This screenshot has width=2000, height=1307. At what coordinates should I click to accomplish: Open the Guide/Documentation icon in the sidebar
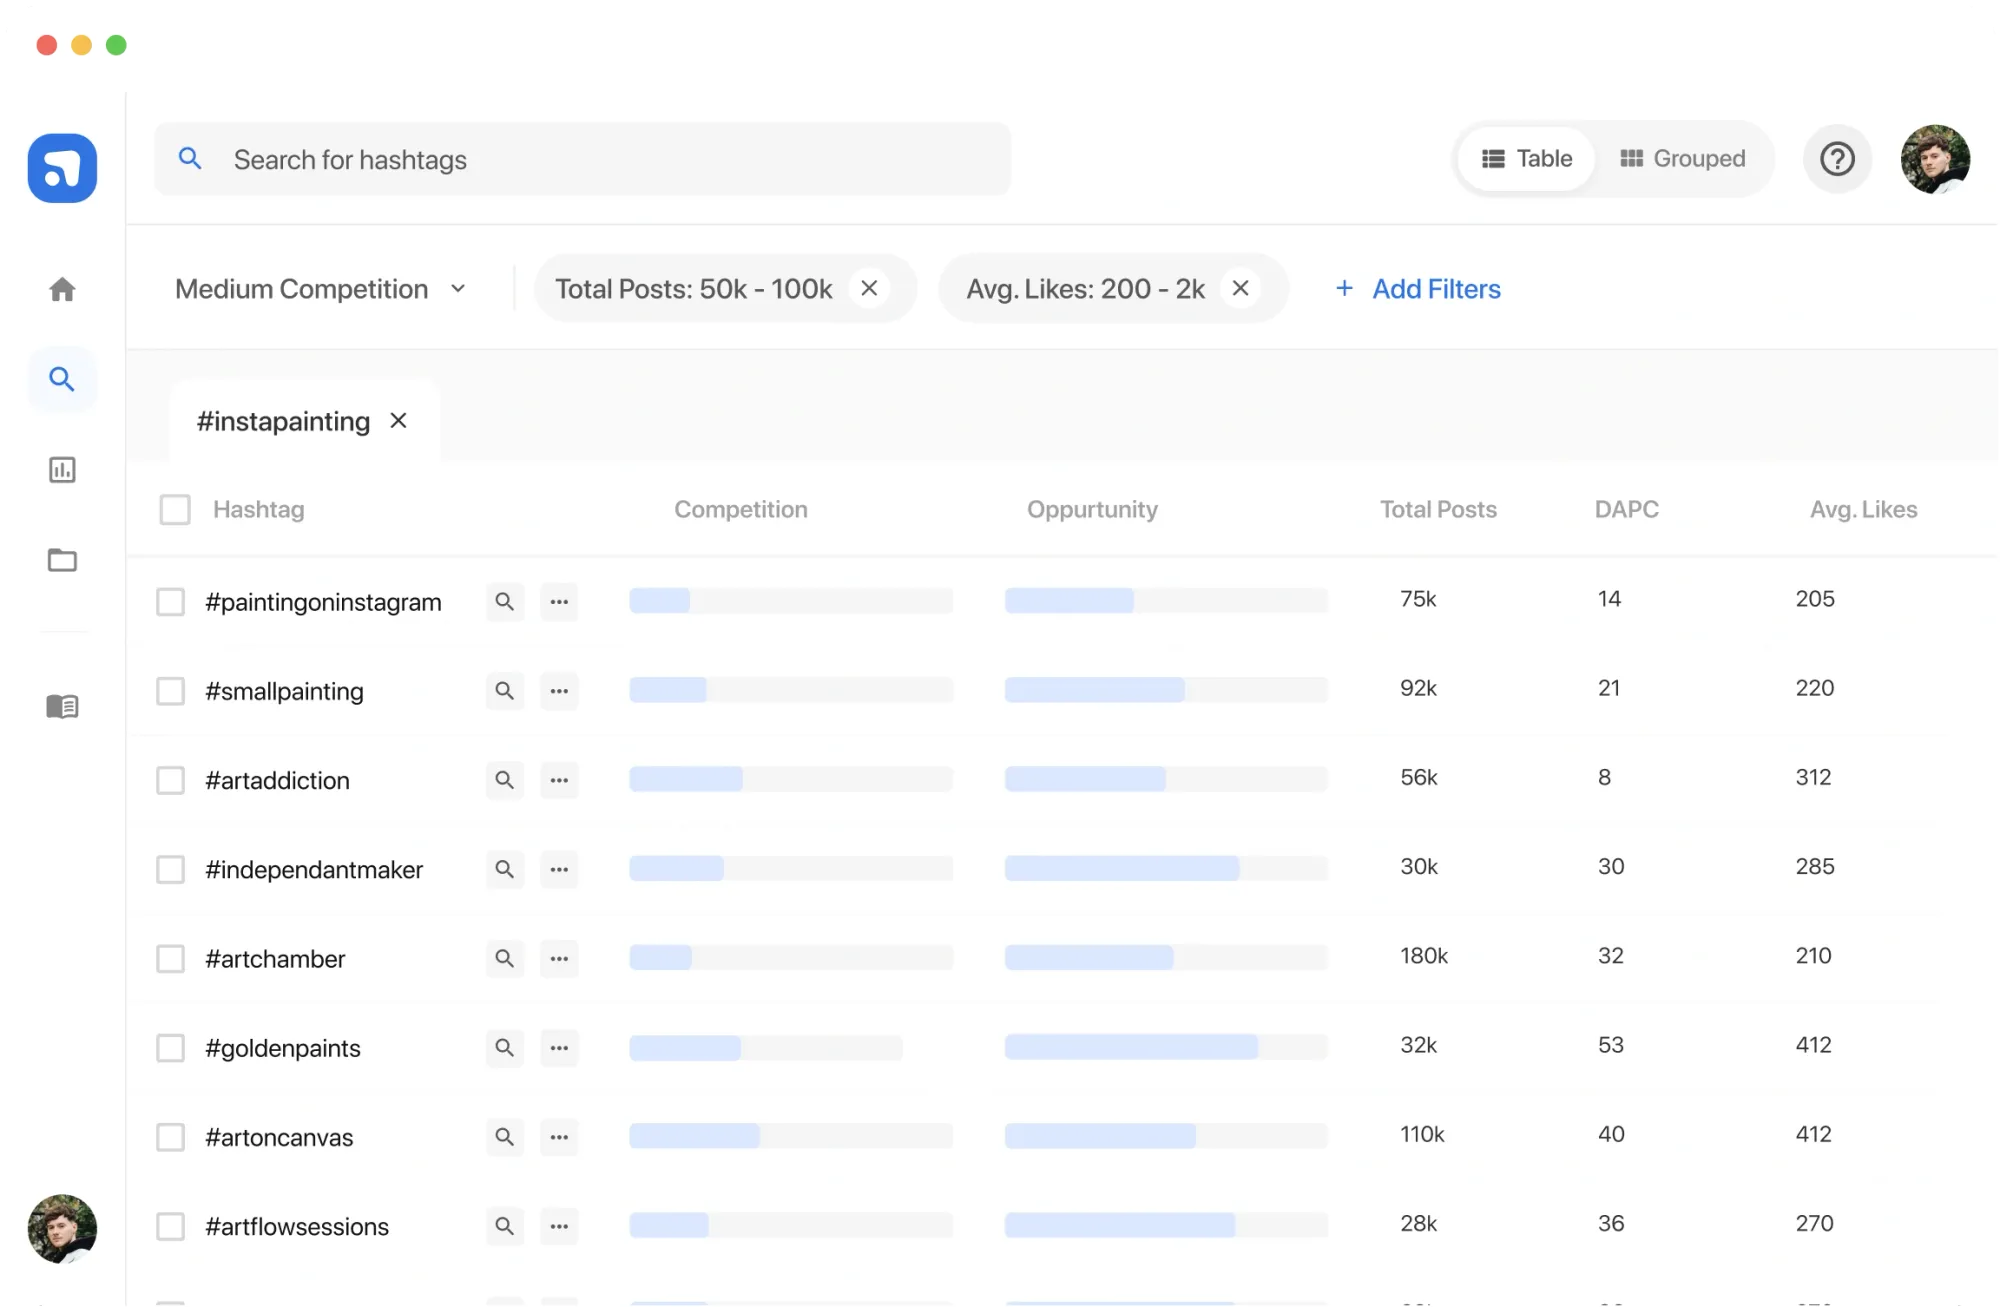click(x=62, y=707)
